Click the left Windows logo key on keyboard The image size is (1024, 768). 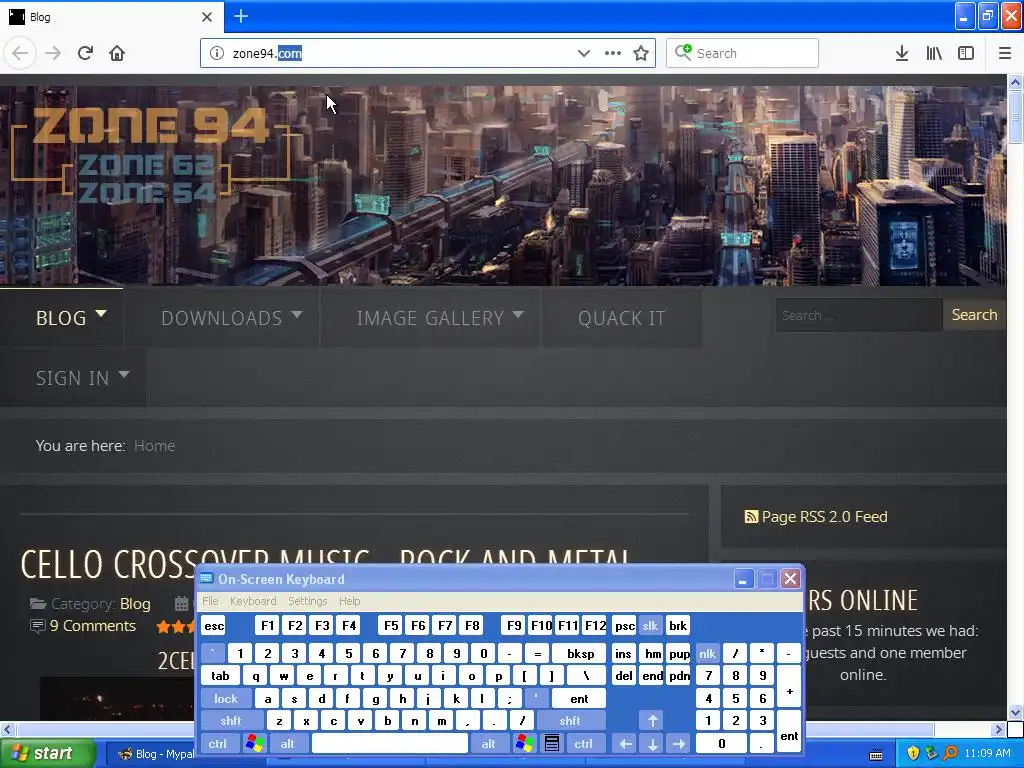[x=255, y=743]
